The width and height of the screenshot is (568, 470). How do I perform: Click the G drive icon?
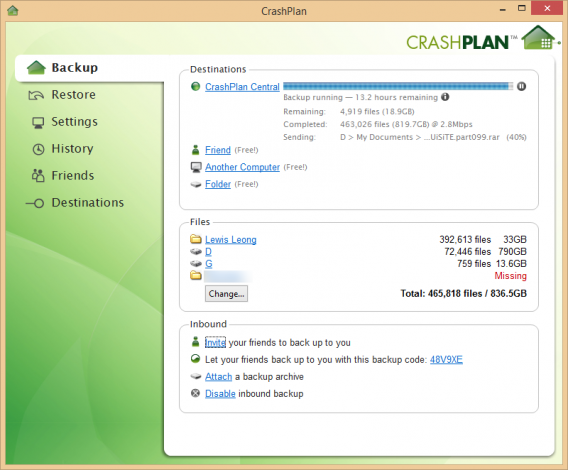click(x=196, y=264)
